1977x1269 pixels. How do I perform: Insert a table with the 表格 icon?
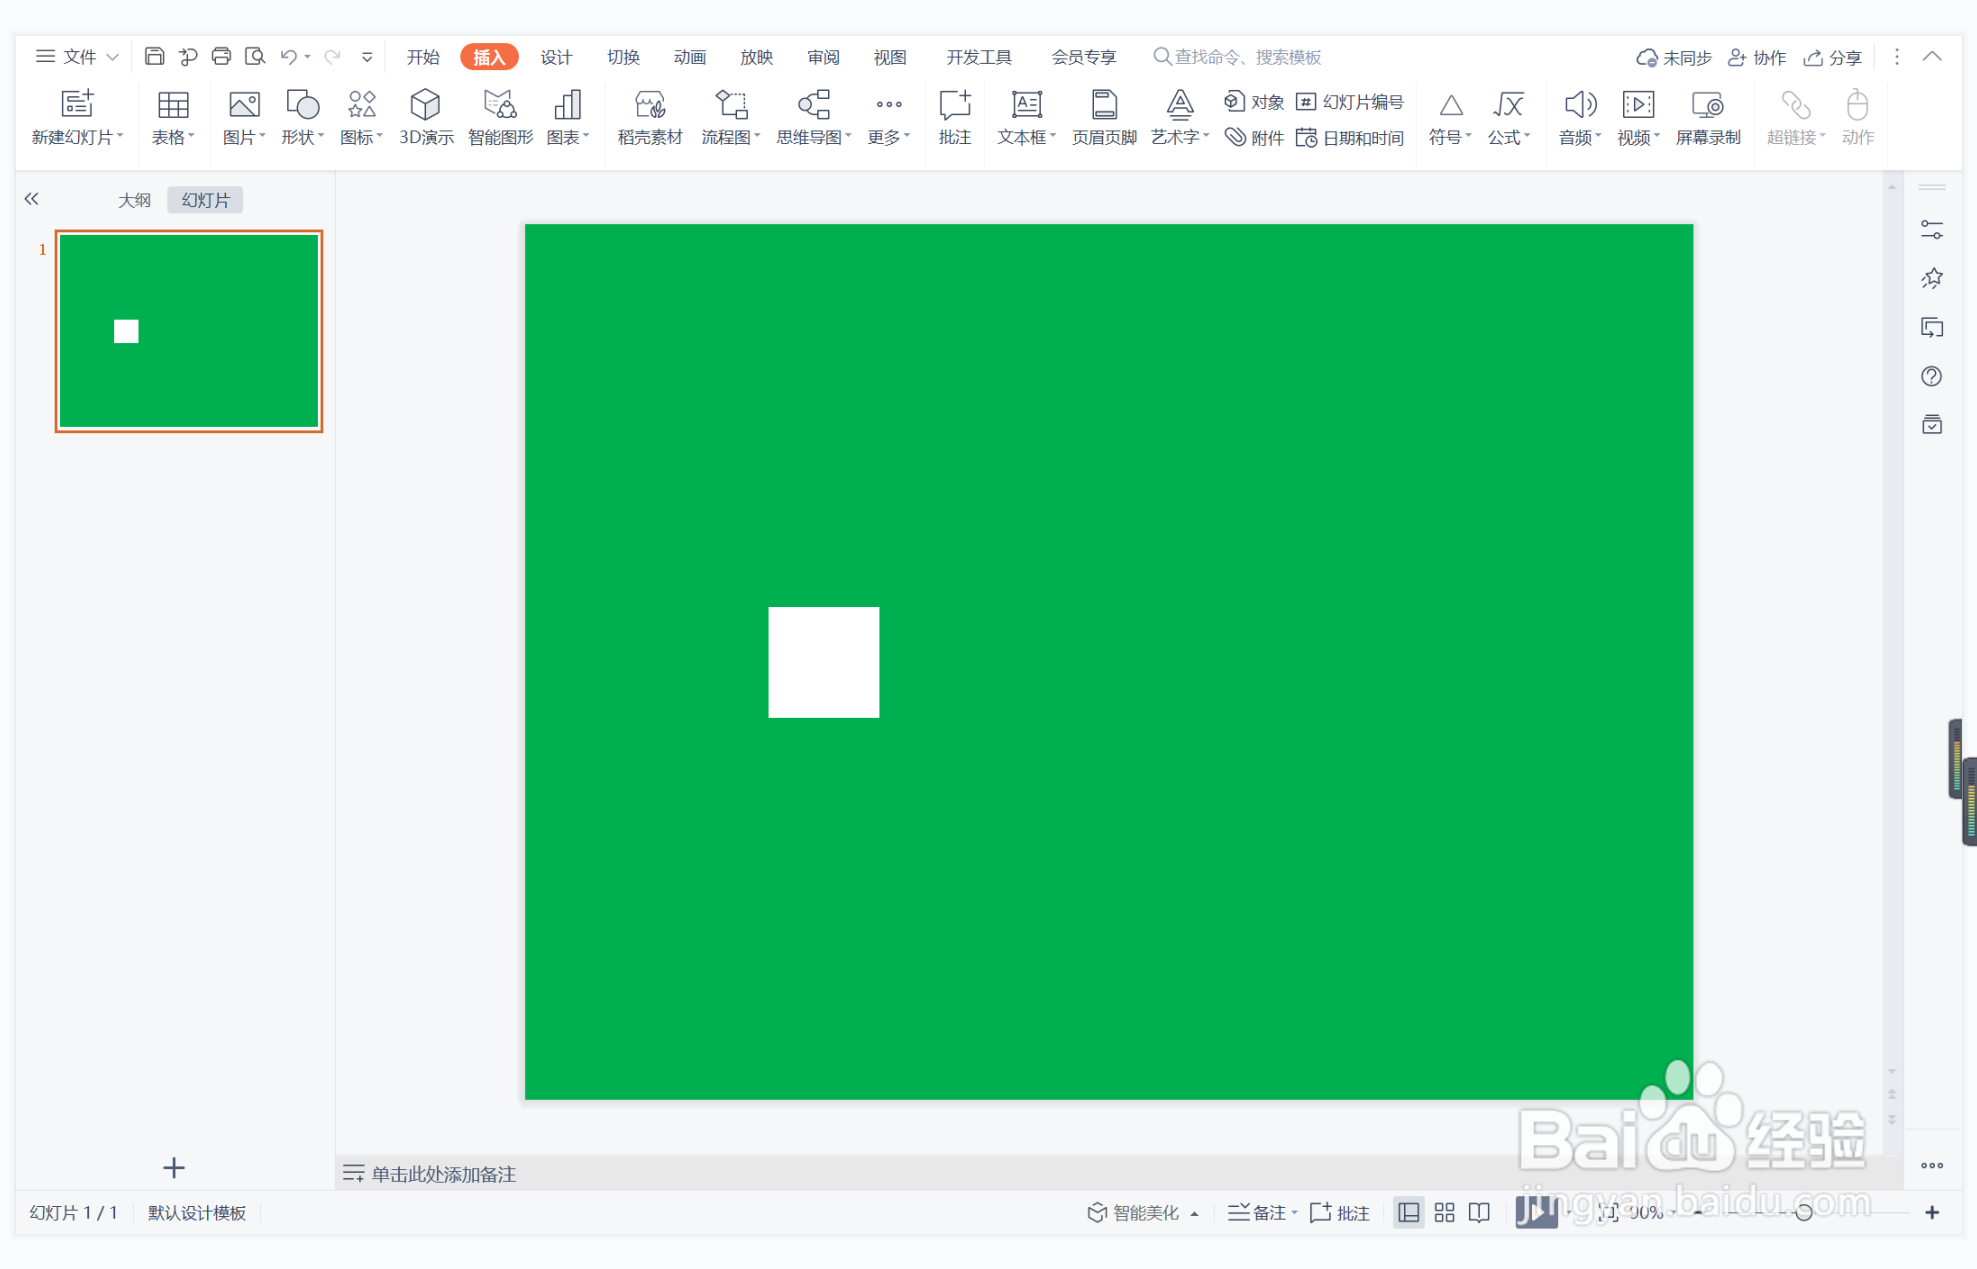(173, 105)
